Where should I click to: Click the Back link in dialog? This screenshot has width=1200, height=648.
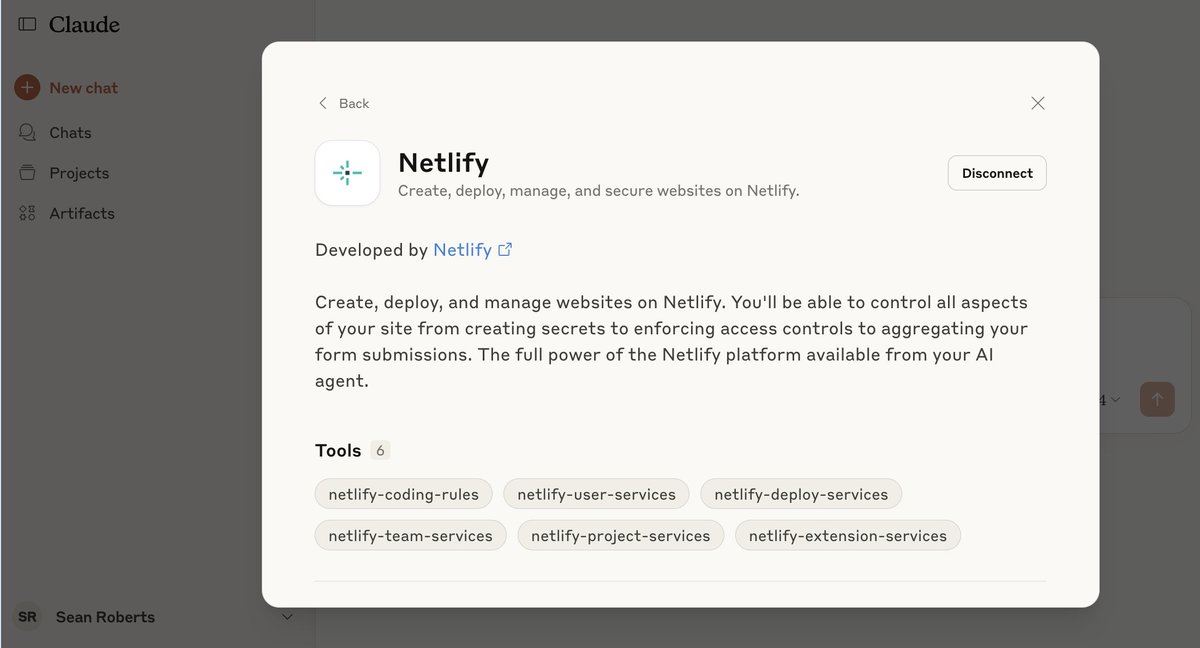344,103
